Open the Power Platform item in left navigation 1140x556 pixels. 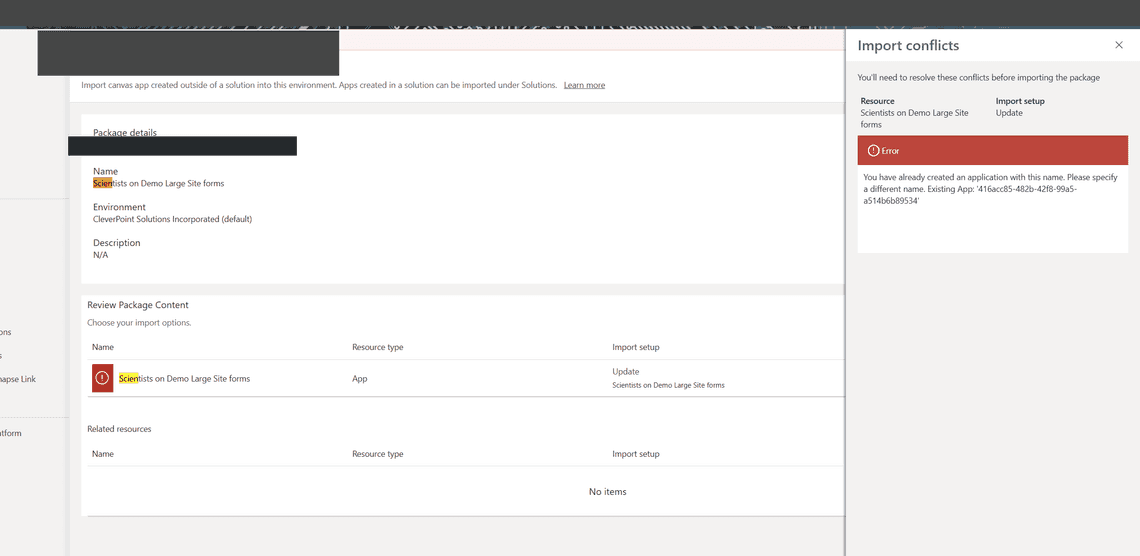11,433
